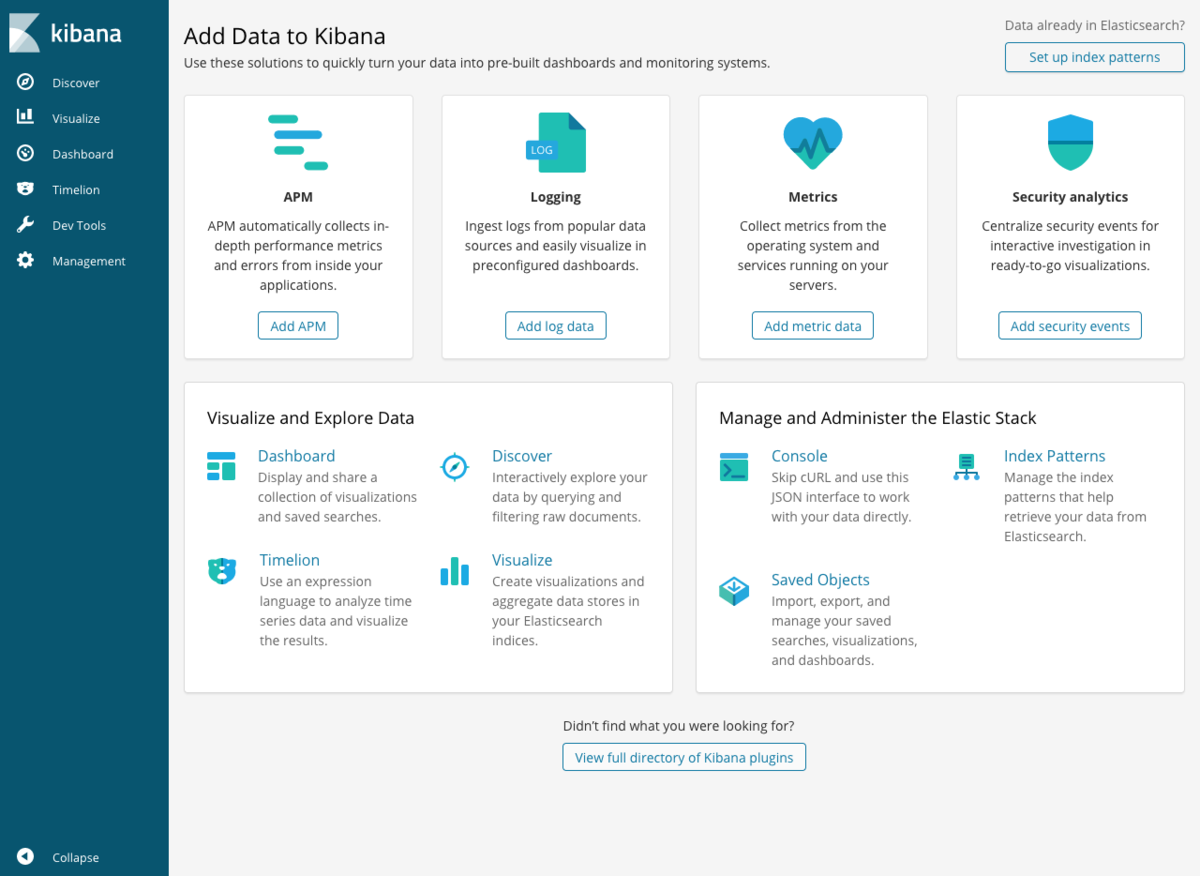1200x876 pixels.
Task: Open the Index Patterns link
Action: 1055,456
